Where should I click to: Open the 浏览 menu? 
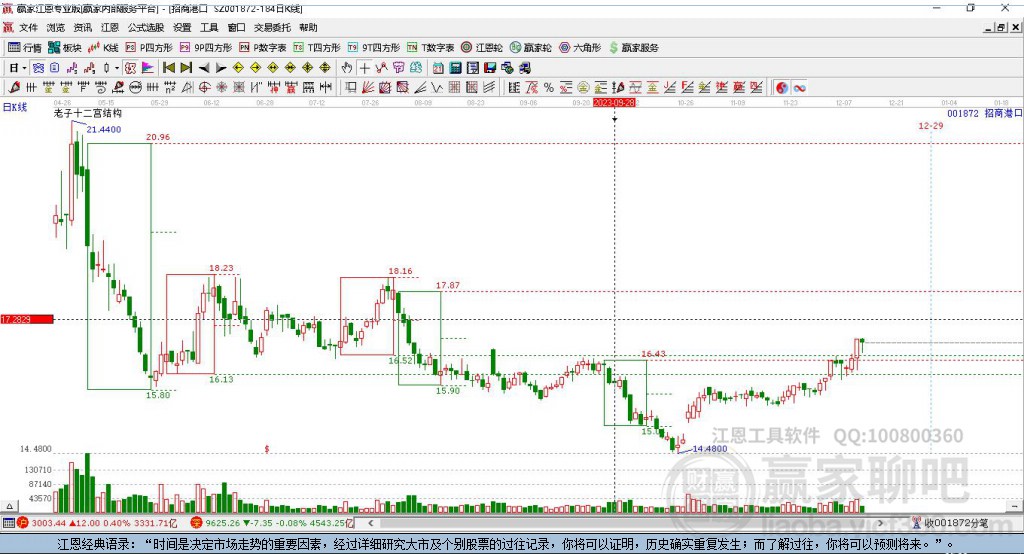[56, 27]
